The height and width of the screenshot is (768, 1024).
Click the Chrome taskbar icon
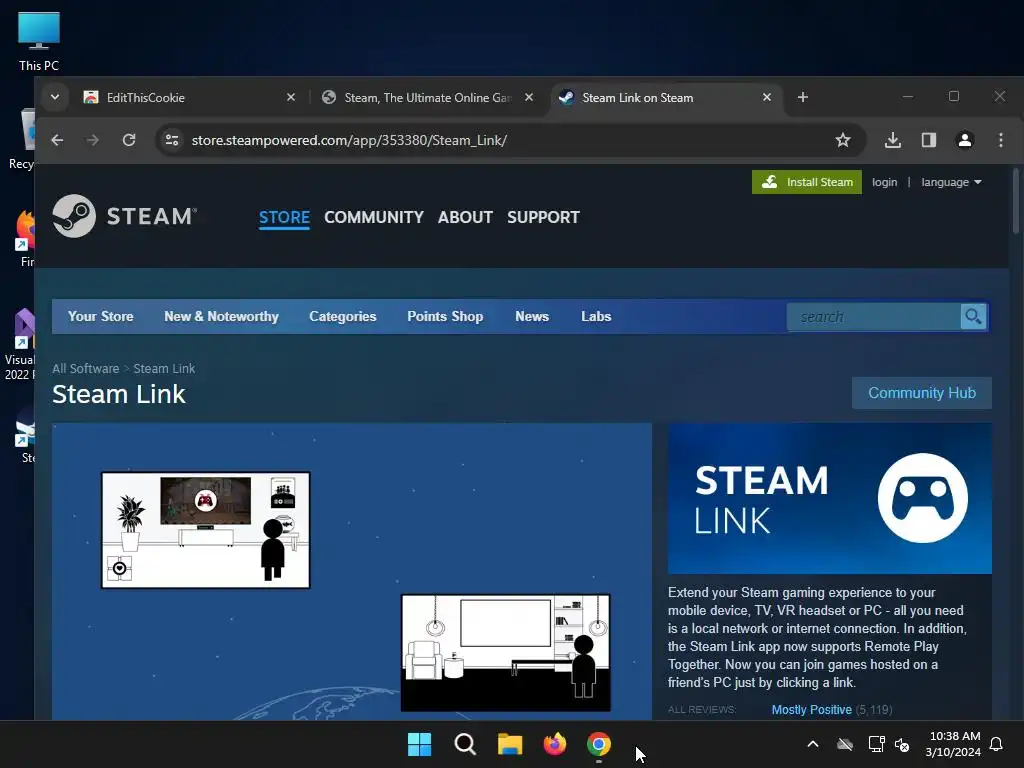599,744
